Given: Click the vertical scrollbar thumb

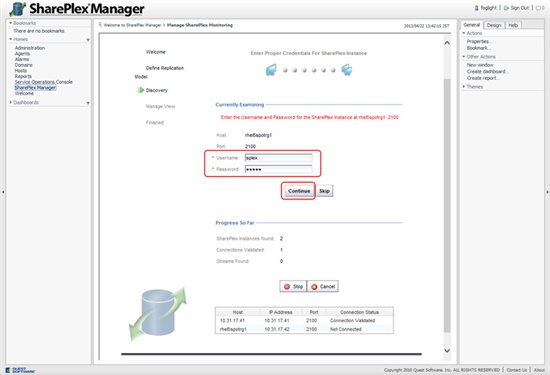Looking at the screenshot, I should tap(447, 205).
